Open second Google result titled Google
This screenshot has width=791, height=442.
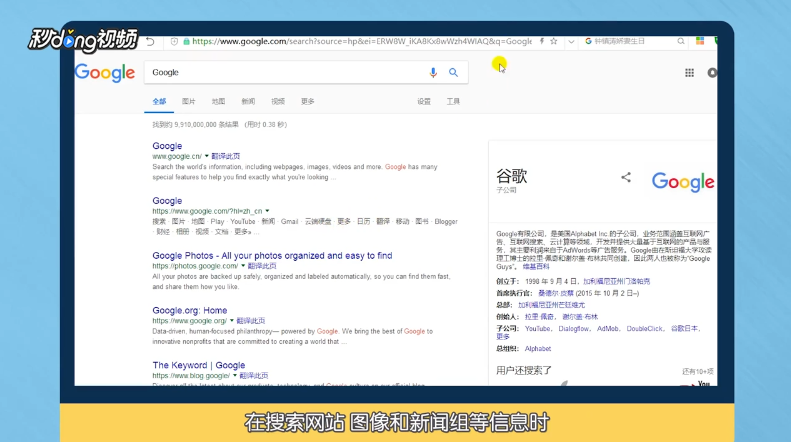click(167, 201)
